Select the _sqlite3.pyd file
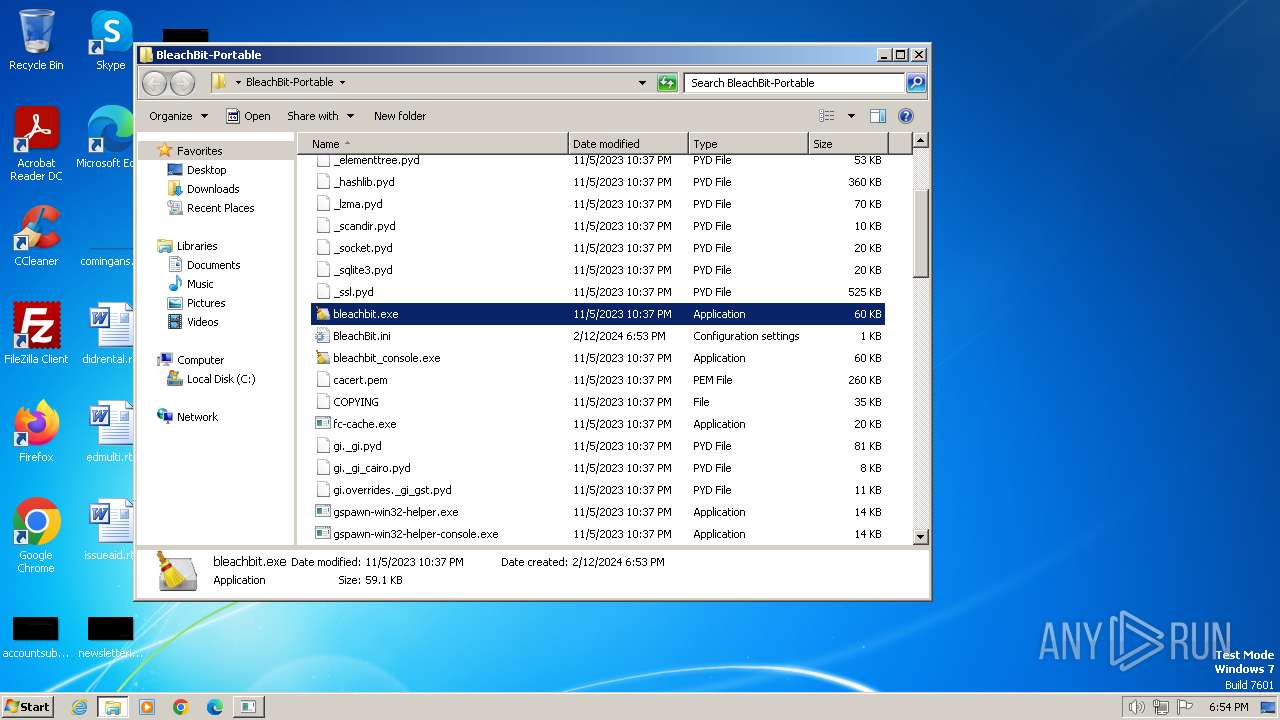 [x=363, y=270]
